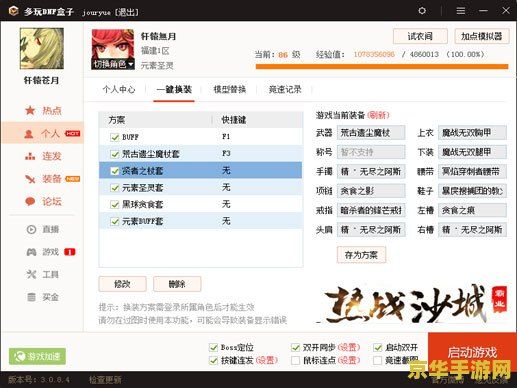517x388 pixels.
Task: Click the 试衣间 button
Action: tap(420, 36)
